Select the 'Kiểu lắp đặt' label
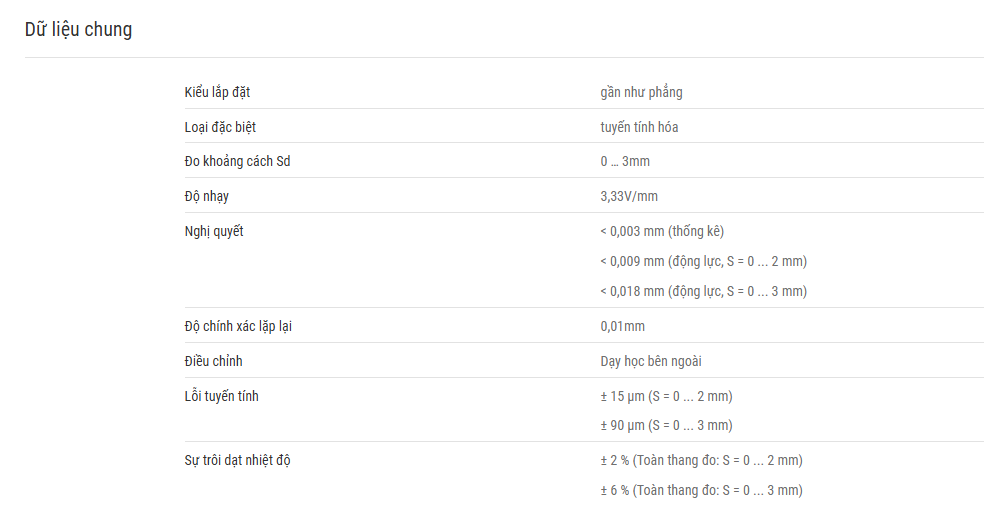 tap(217, 92)
